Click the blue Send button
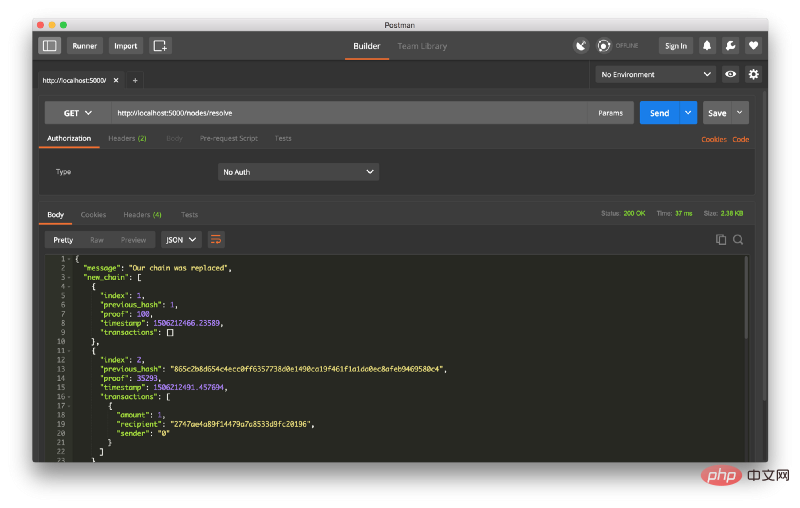 [660, 113]
